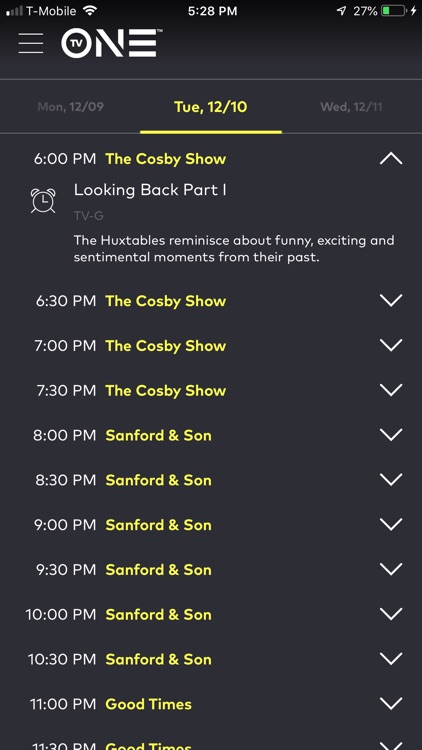The image size is (422, 750).
Task: Expand the 9:30 PM Sanford & Son entry
Action: (x=391, y=569)
